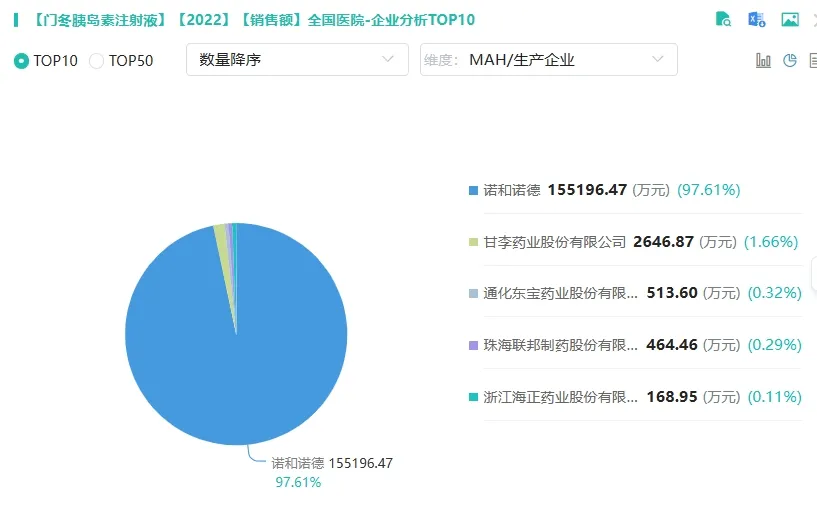817x519 pixels.
Task: Open the 维度 MAH/生产企业 dropdown
Action: [549, 59]
